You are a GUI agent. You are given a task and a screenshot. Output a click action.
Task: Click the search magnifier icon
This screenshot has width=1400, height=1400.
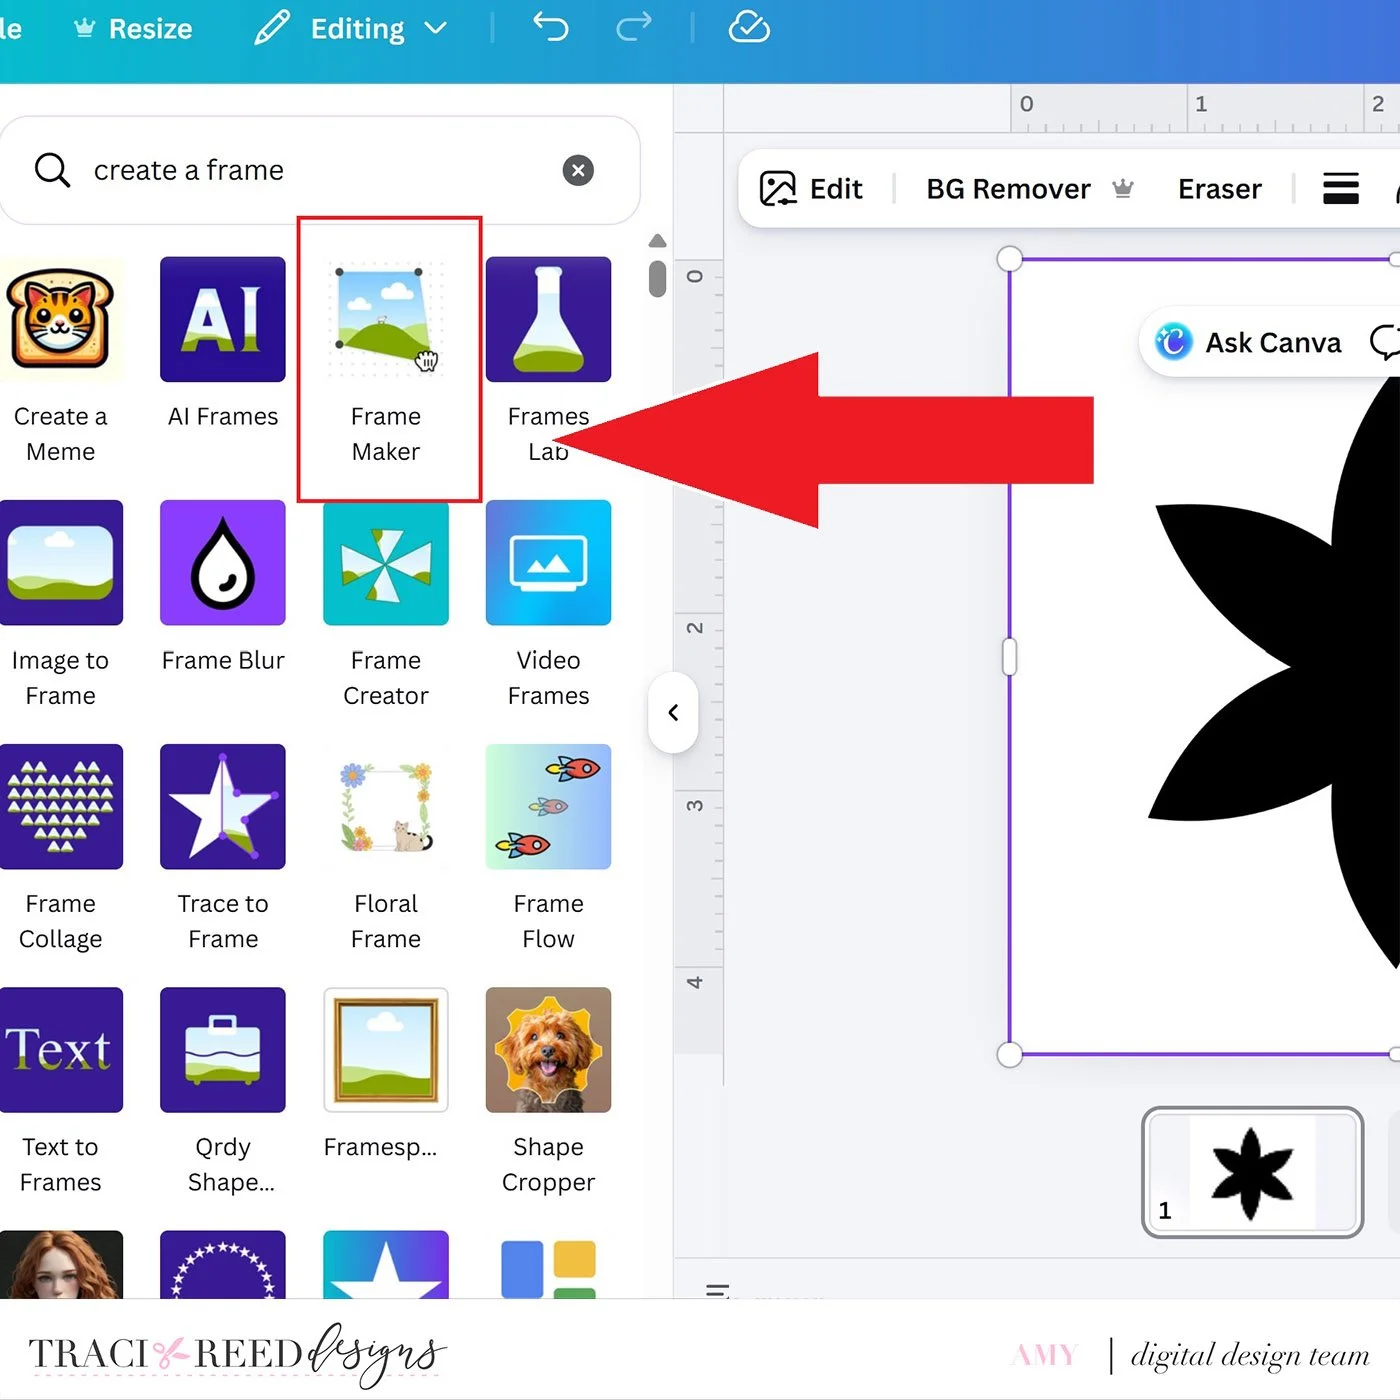tap(52, 170)
